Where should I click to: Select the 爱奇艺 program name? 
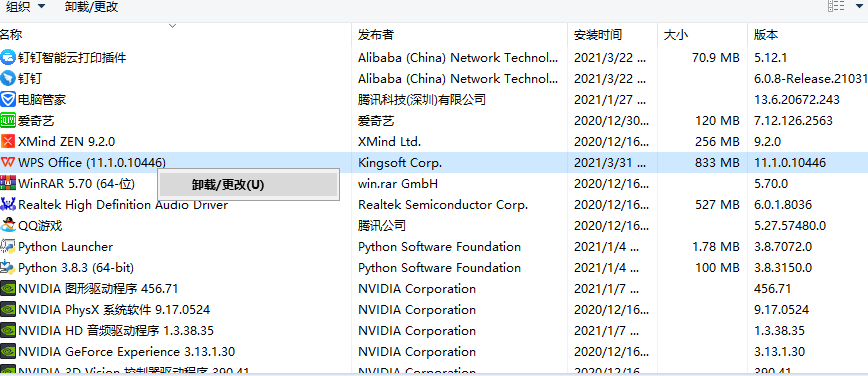(36, 120)
